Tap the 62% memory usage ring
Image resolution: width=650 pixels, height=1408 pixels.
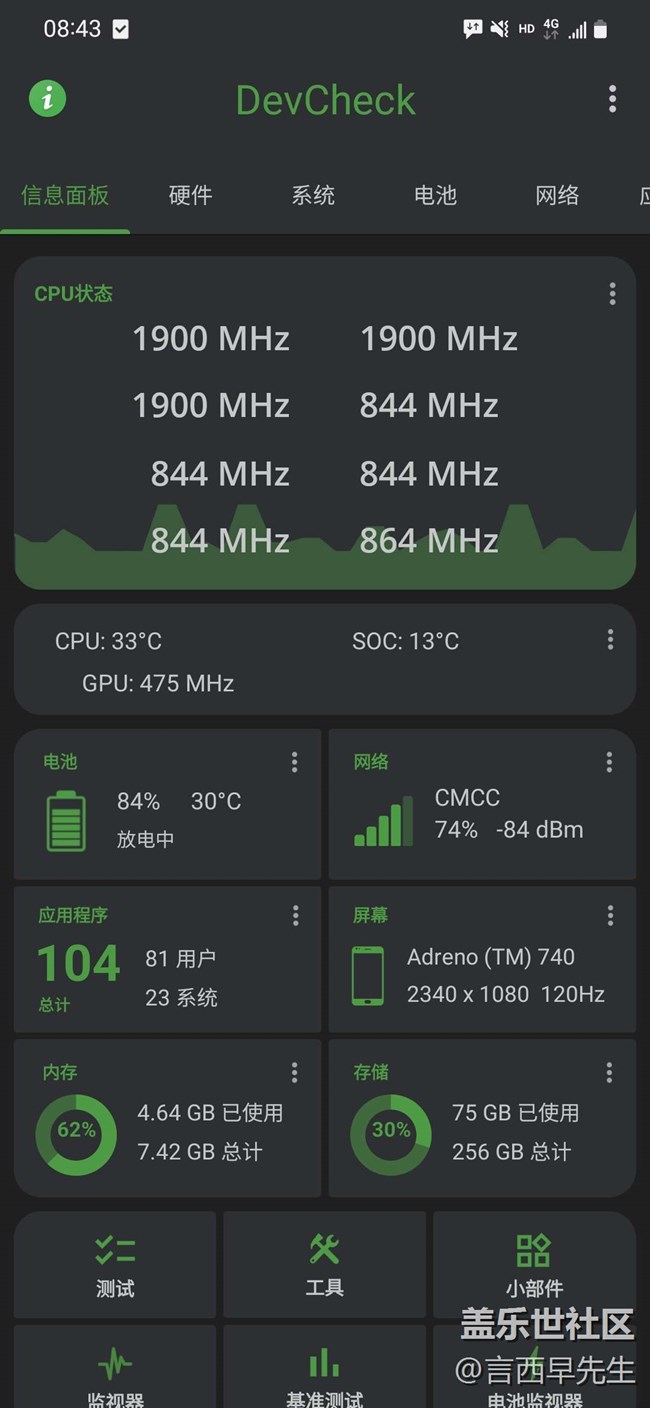click(x=76, y=1134)
